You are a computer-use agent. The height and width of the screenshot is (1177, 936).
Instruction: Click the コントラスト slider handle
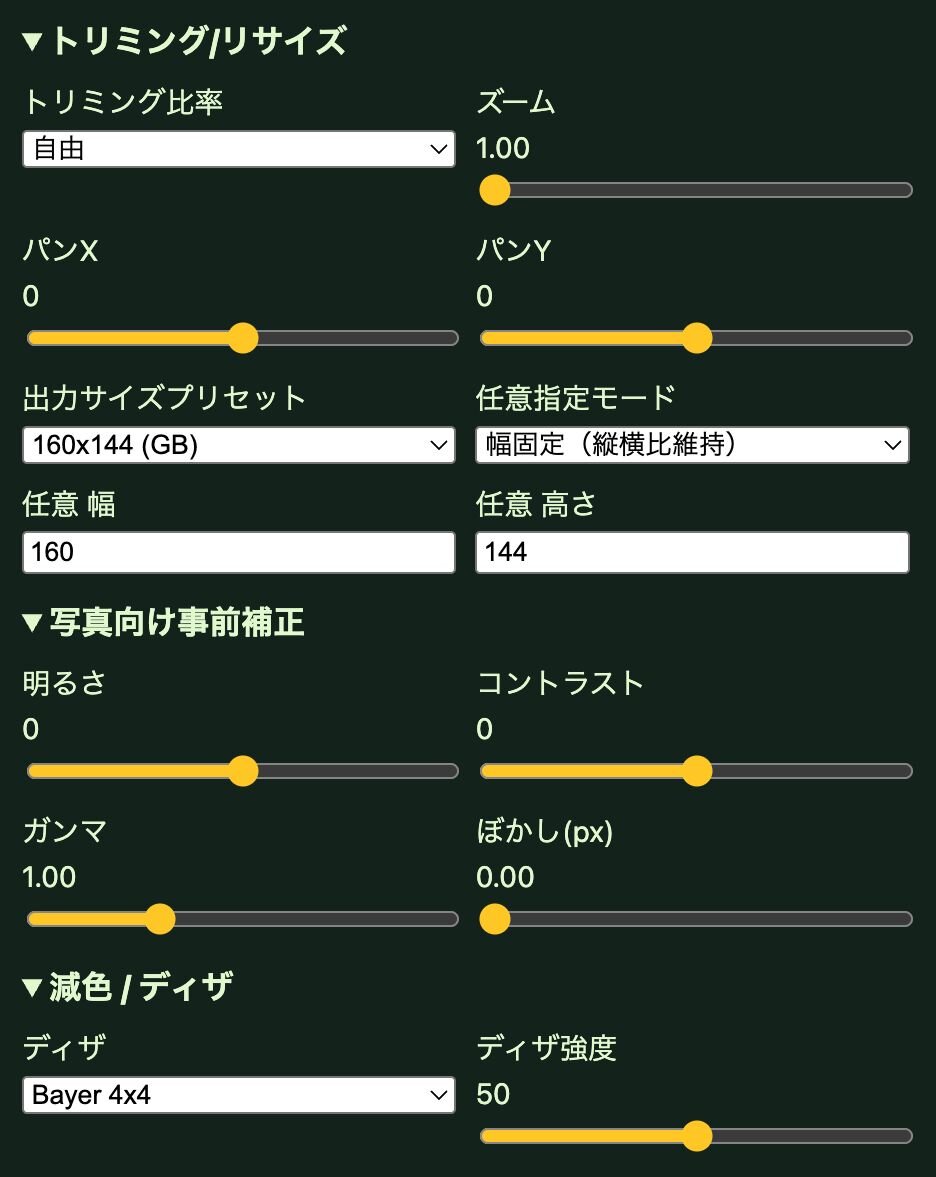tap(696, 771)
